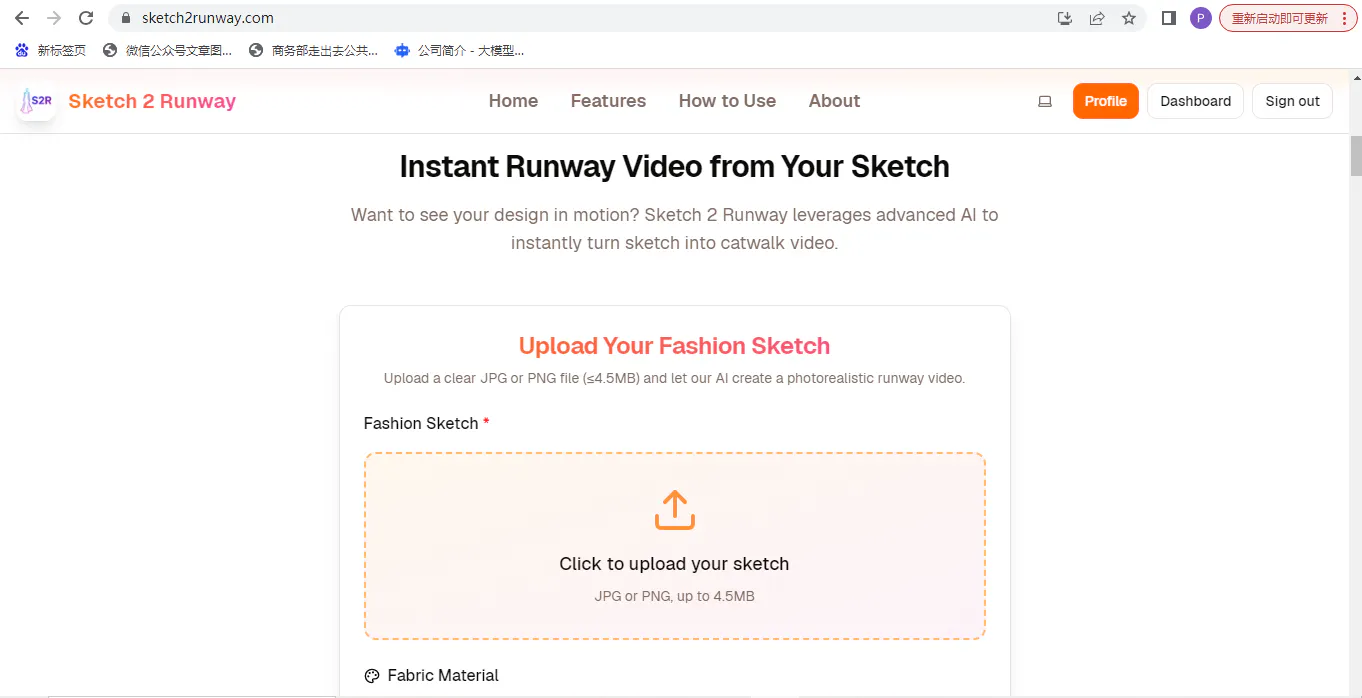Click the relaunch to update button
The image size is (1362, 698).
click(x=1288, y=18)
